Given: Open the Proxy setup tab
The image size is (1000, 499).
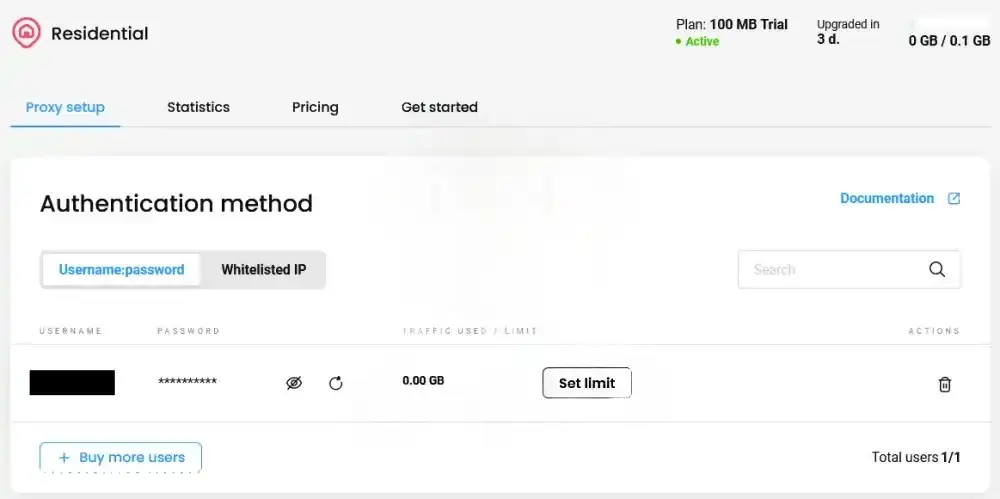Looking at the screenshot, I should [65, 107].
